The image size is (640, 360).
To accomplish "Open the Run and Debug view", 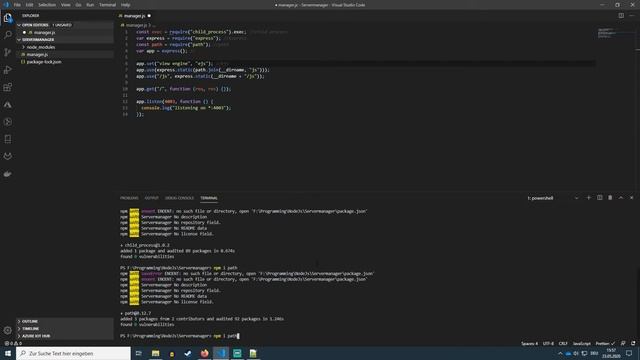I will click(8, 70).
